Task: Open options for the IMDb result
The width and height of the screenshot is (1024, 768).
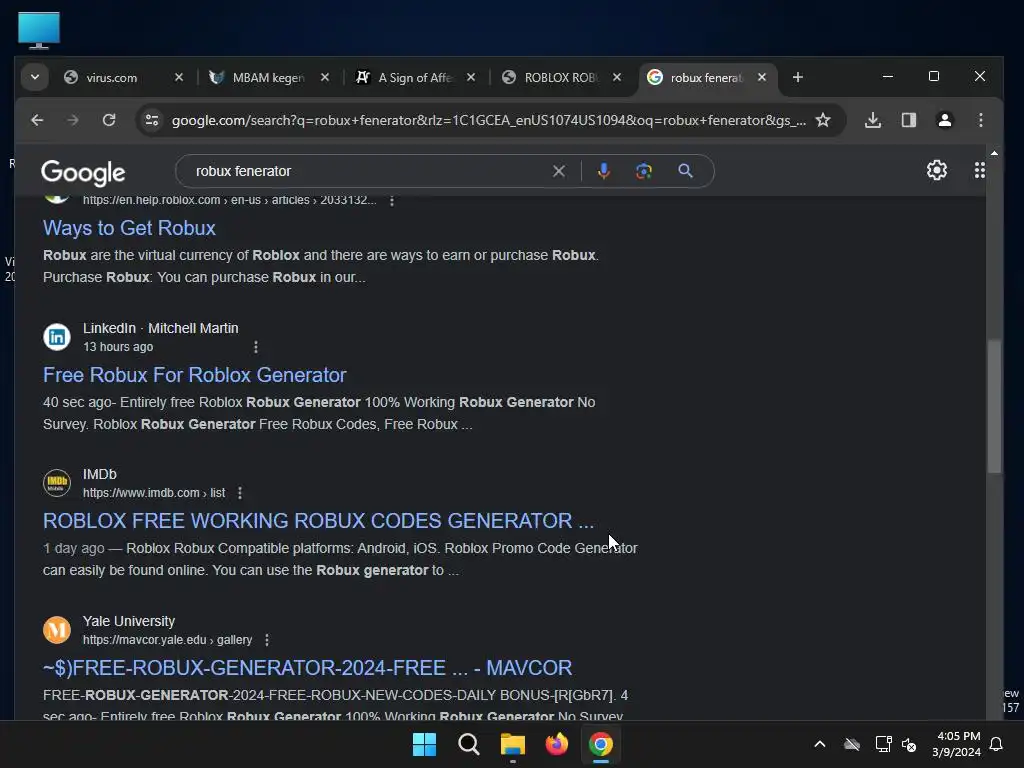Action: (240, 493)
